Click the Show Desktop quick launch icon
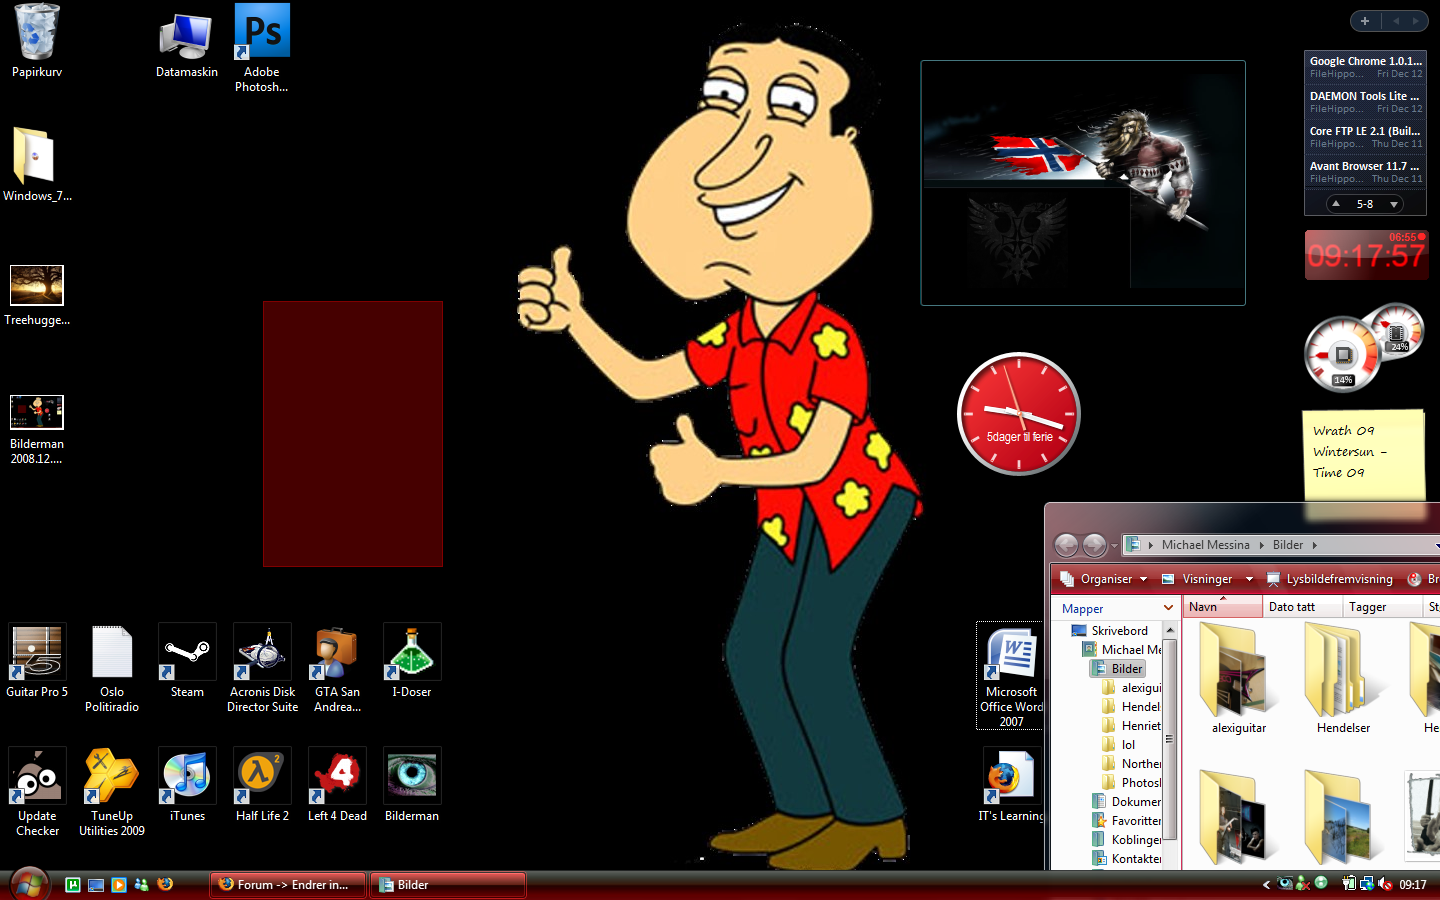 point(96,884)
